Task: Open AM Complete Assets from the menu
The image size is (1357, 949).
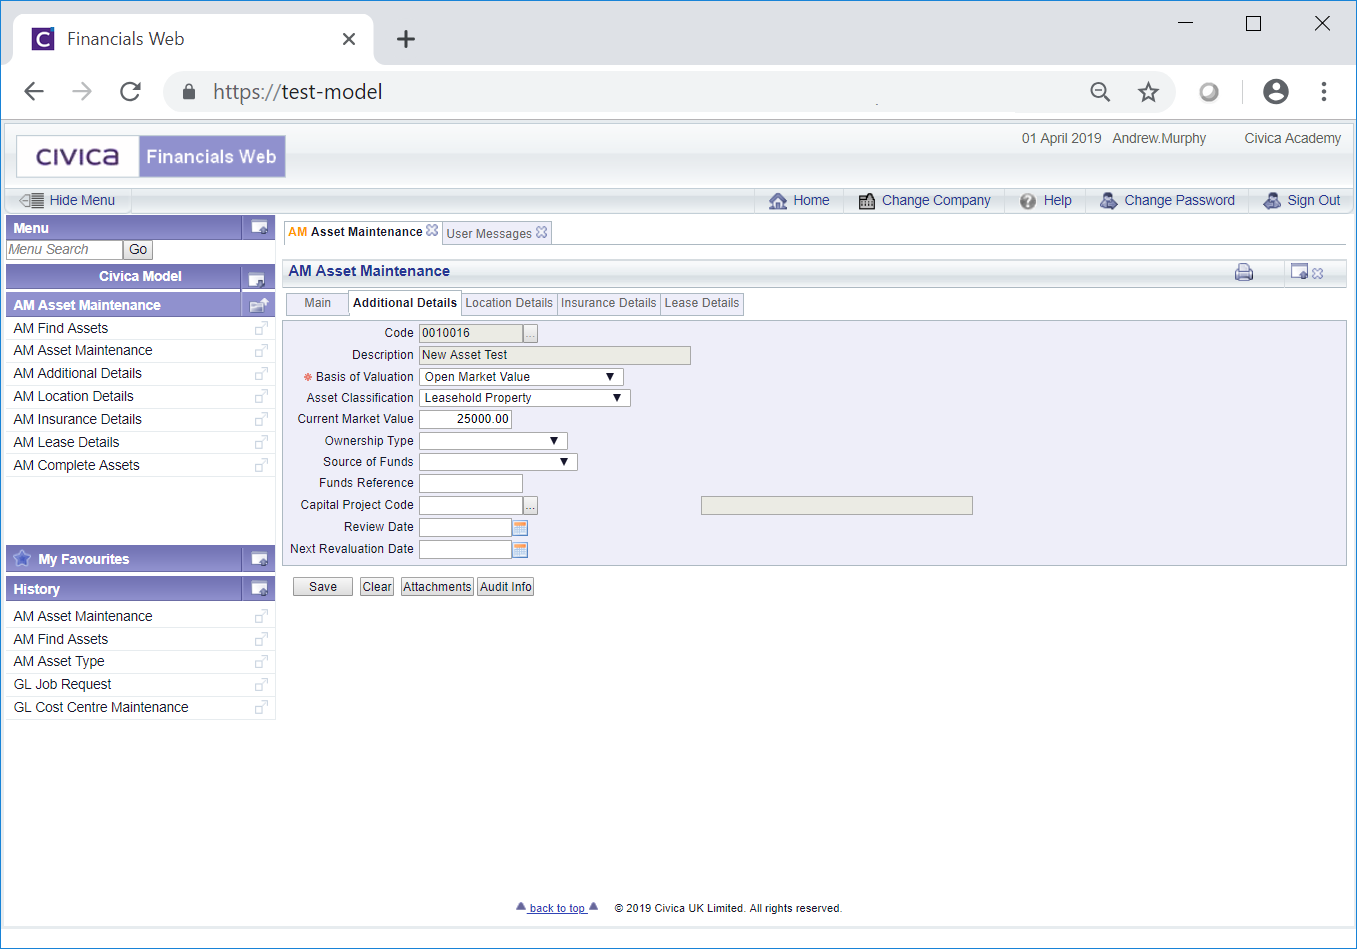Action: [76, 465]
